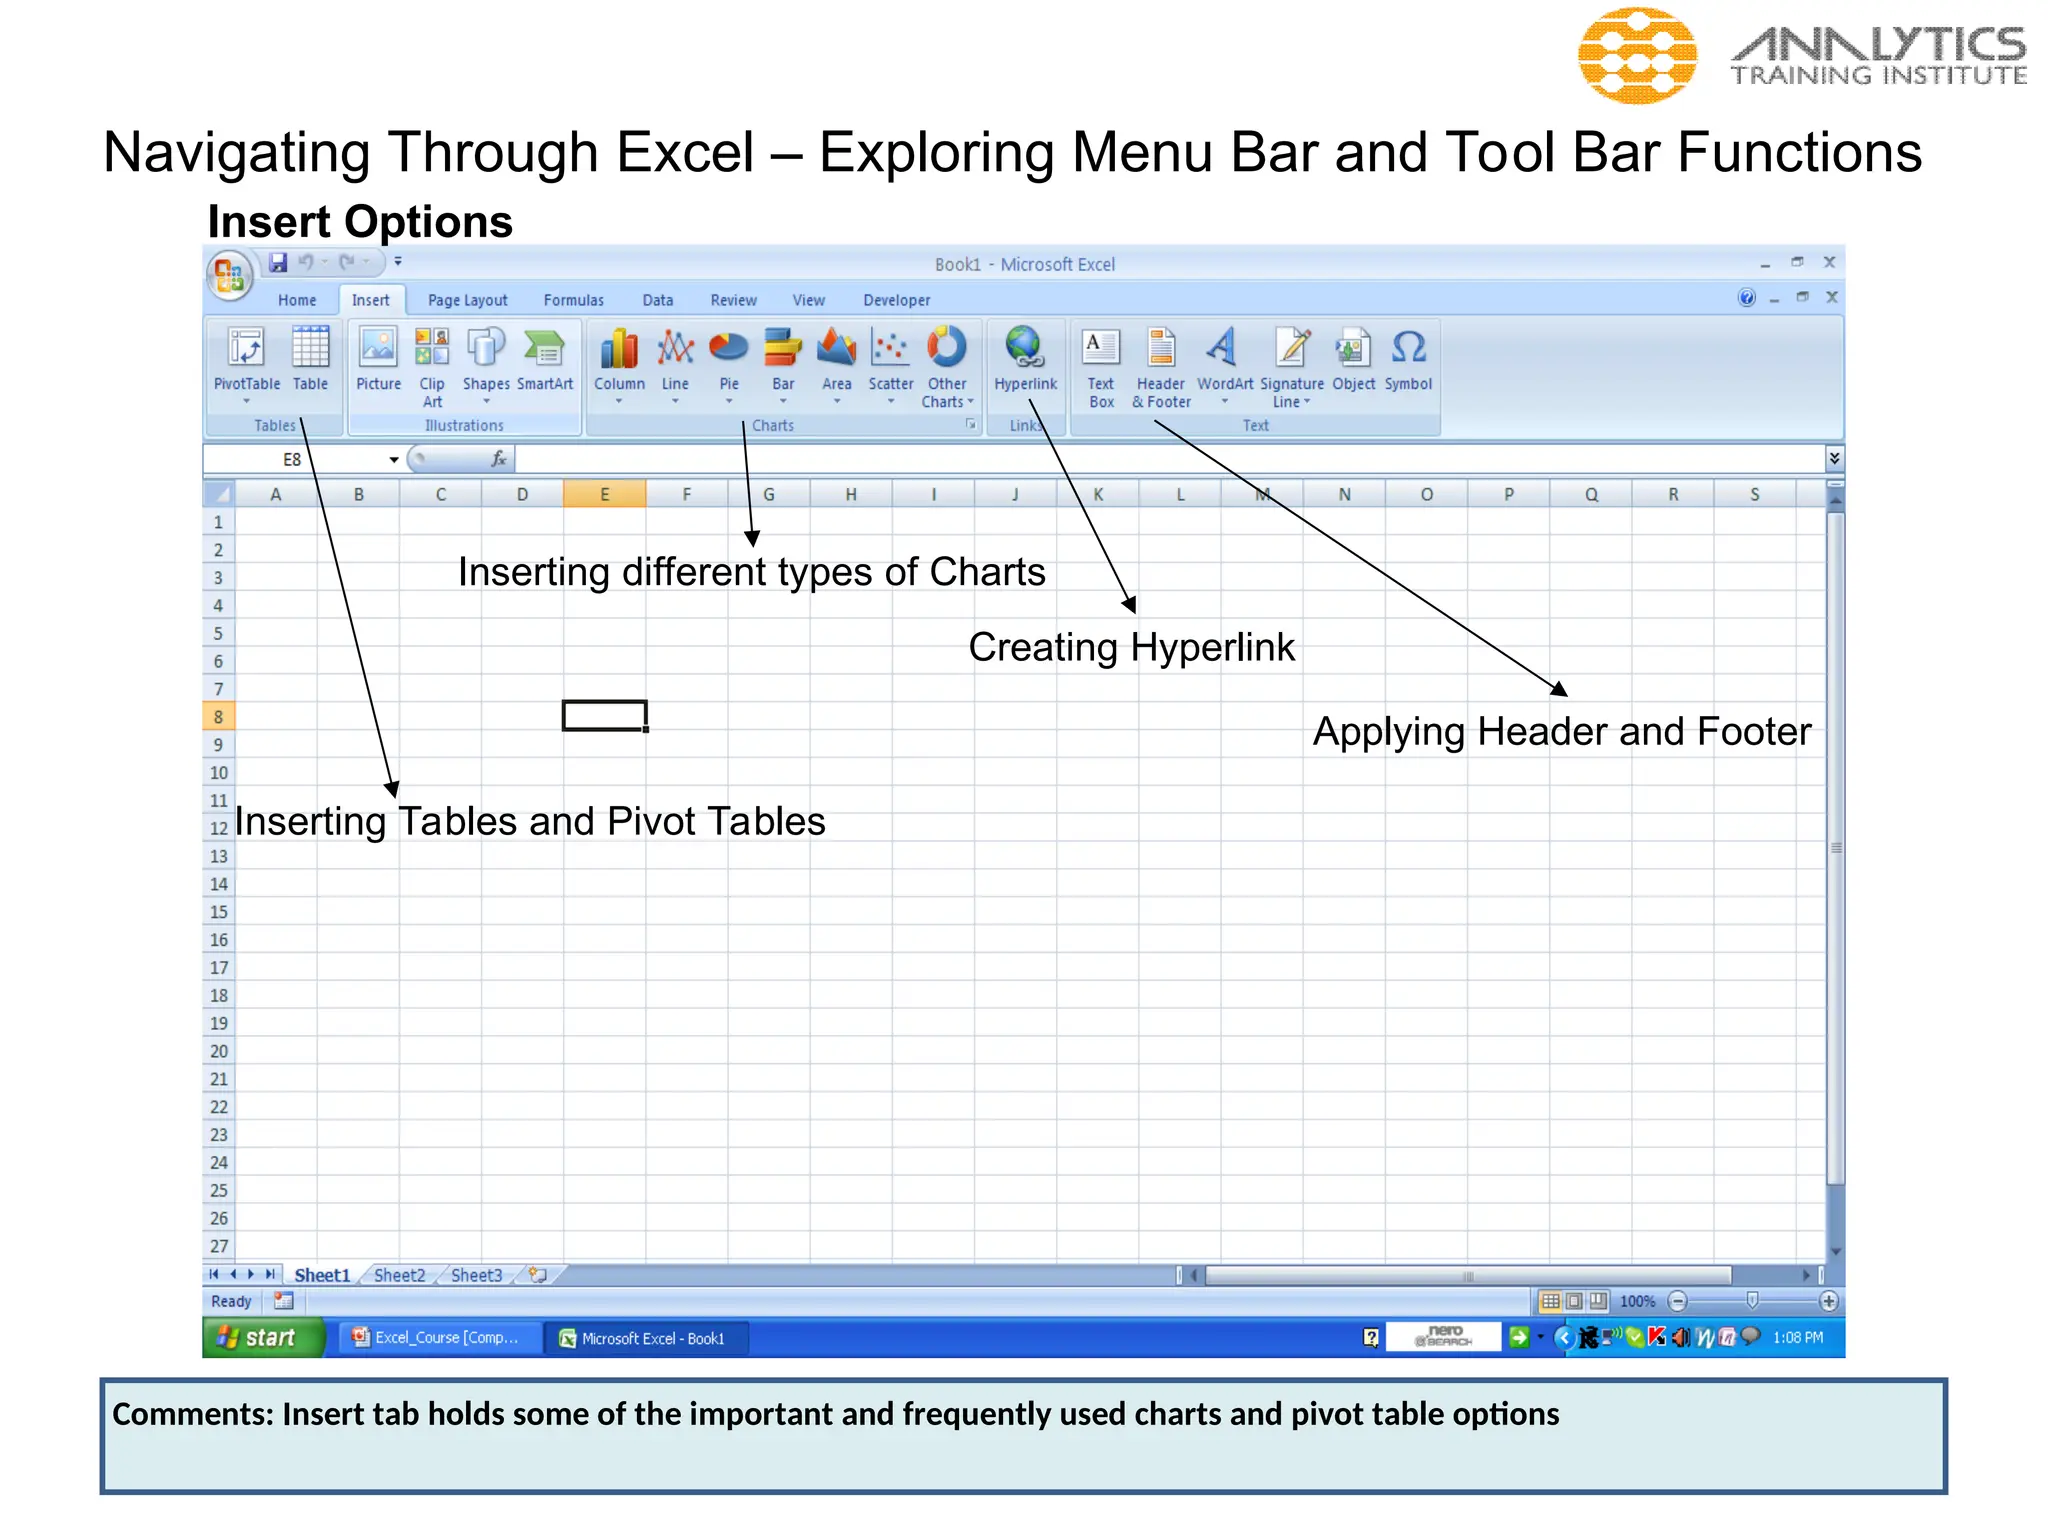Customize Quick Access Toolbar dropdown
Image resolution: width=2048 pixels, height=1536 pixels.
398,262
